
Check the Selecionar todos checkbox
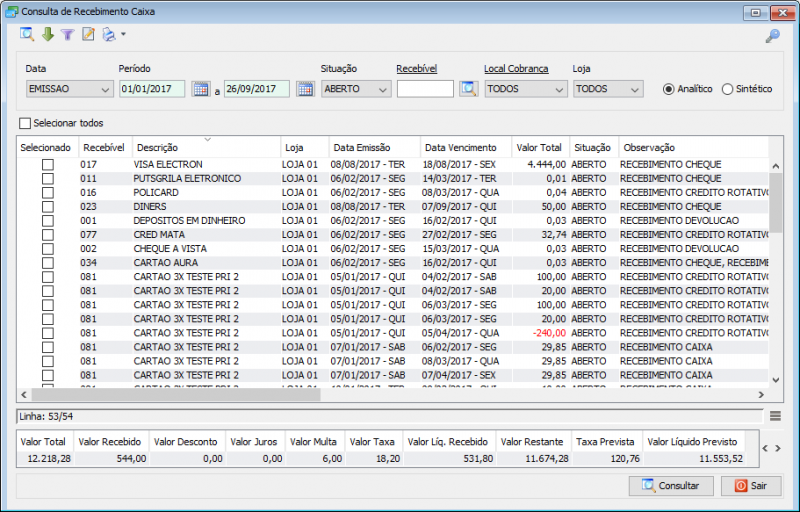coord(24,123)
